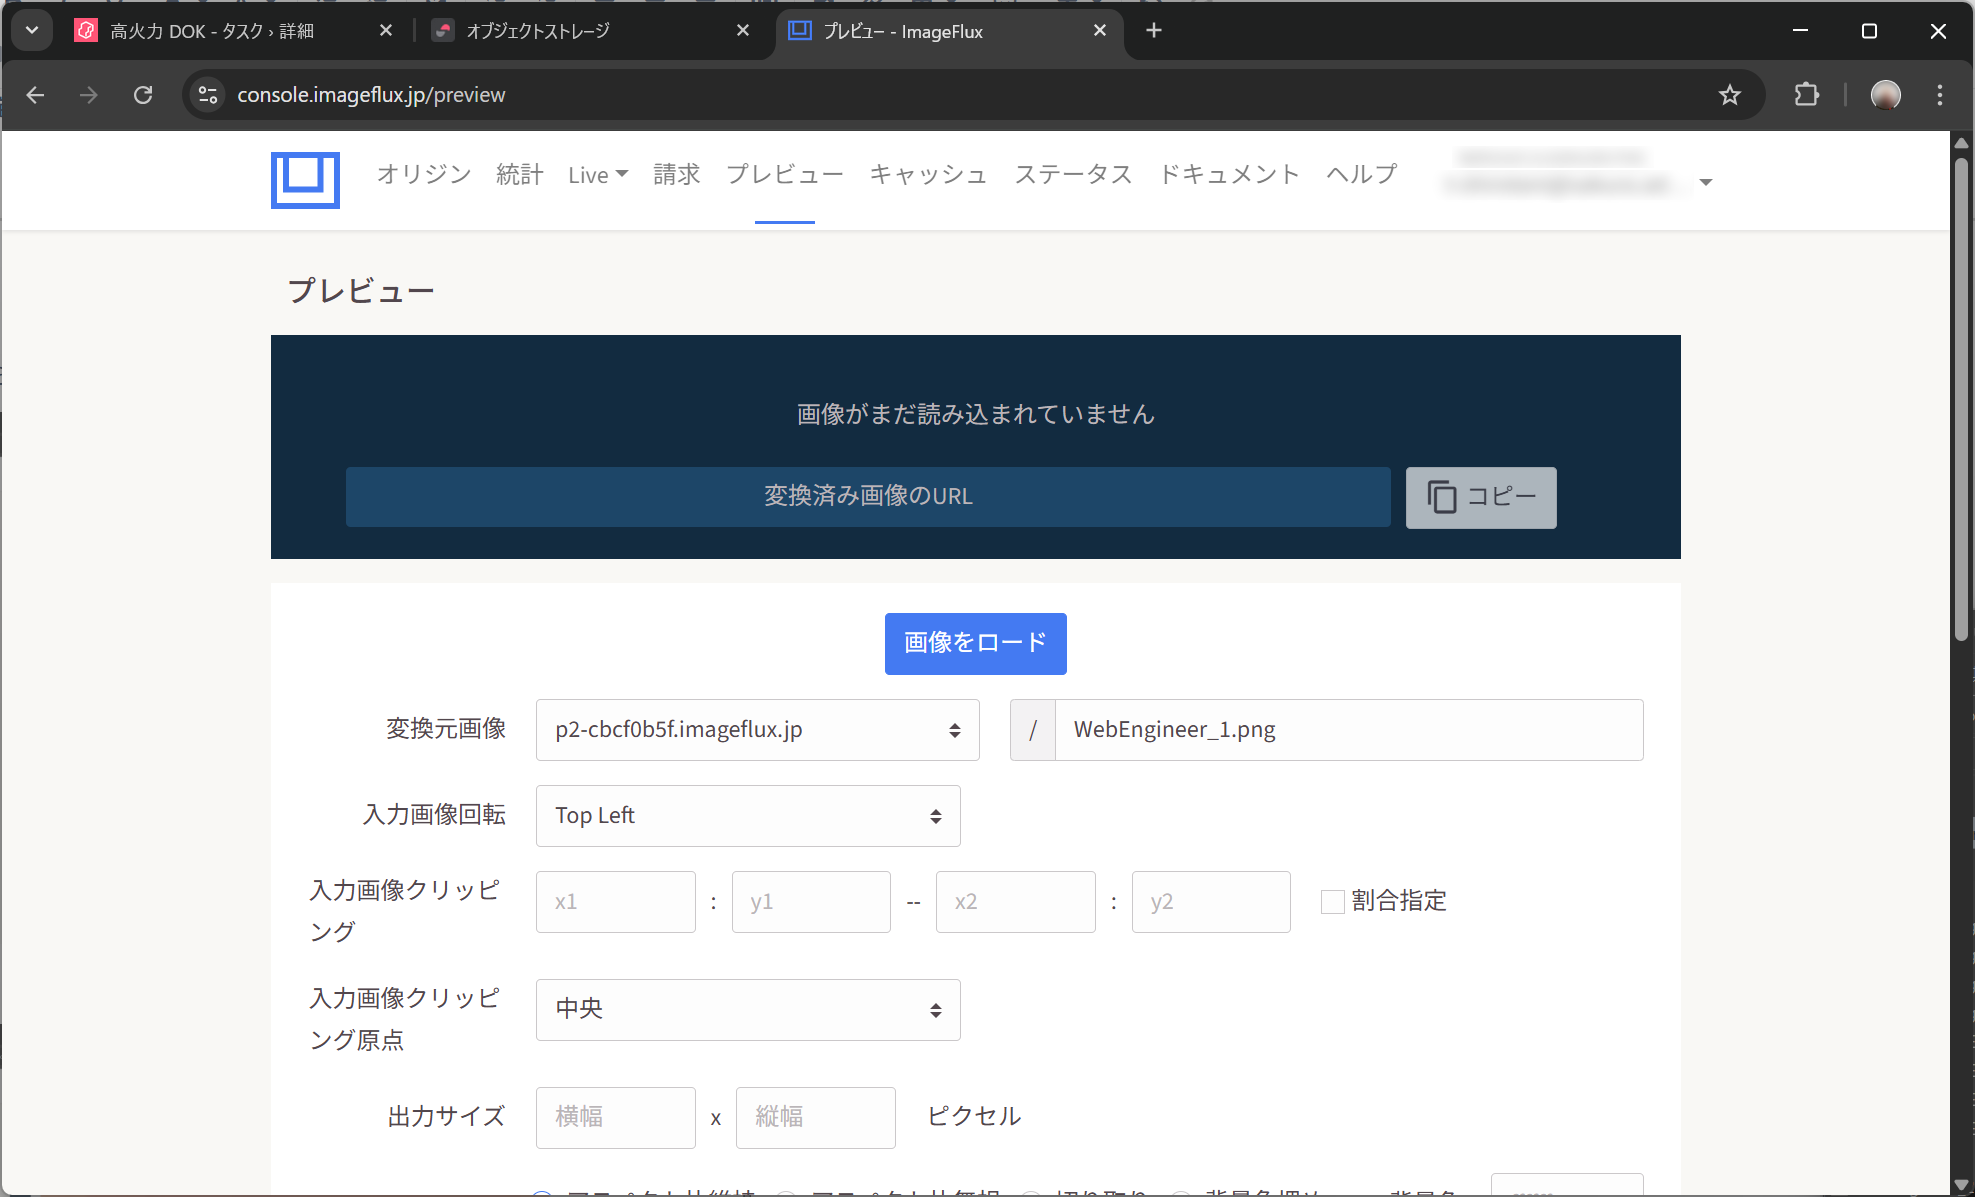Open Chrome profile avatar icon
Screen dimensions: 1975x1197
pyautogui.click(x=1885, y=95)
